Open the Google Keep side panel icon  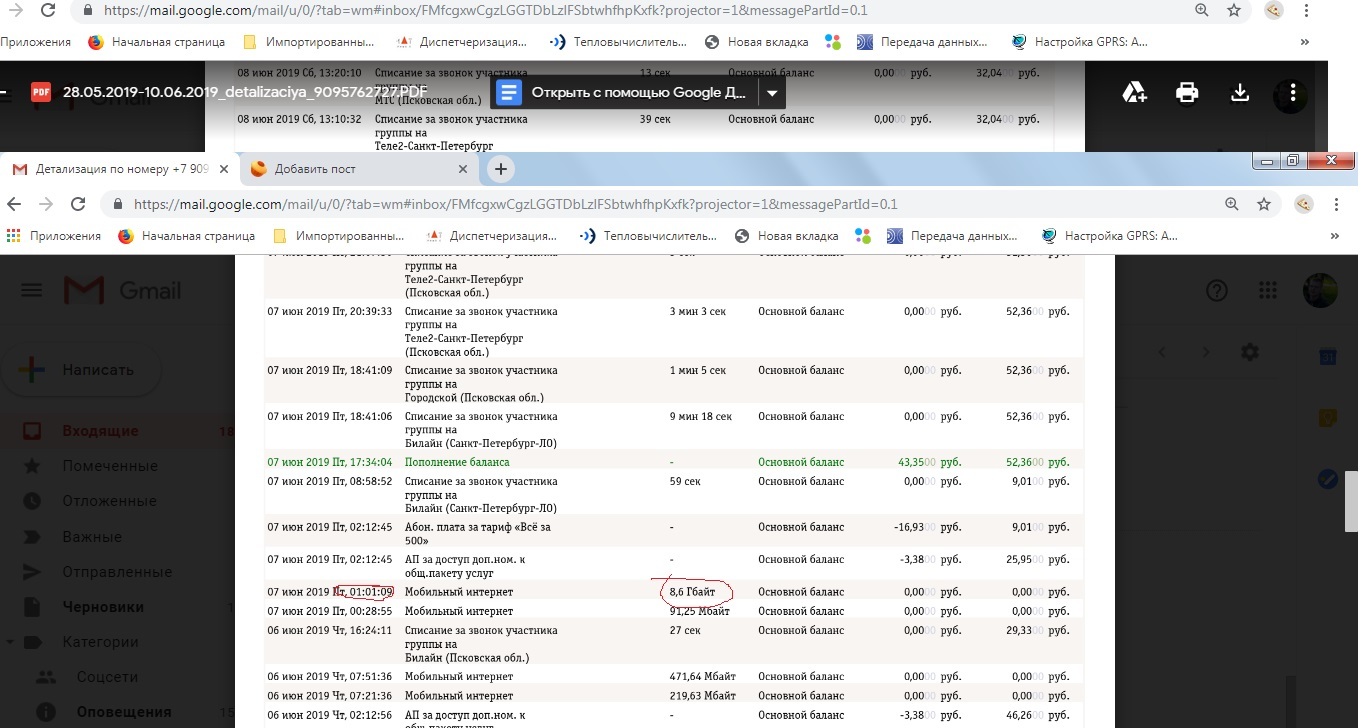(x=1328, y=418)
